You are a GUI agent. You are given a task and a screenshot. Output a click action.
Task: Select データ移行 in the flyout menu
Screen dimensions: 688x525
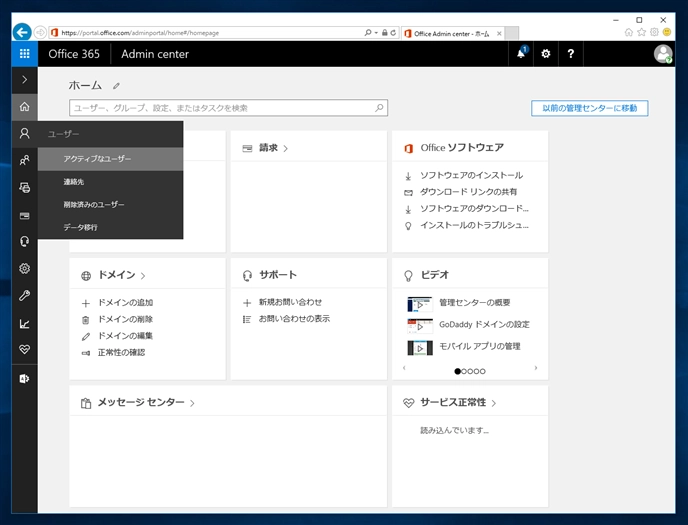(x=111, y=227)
